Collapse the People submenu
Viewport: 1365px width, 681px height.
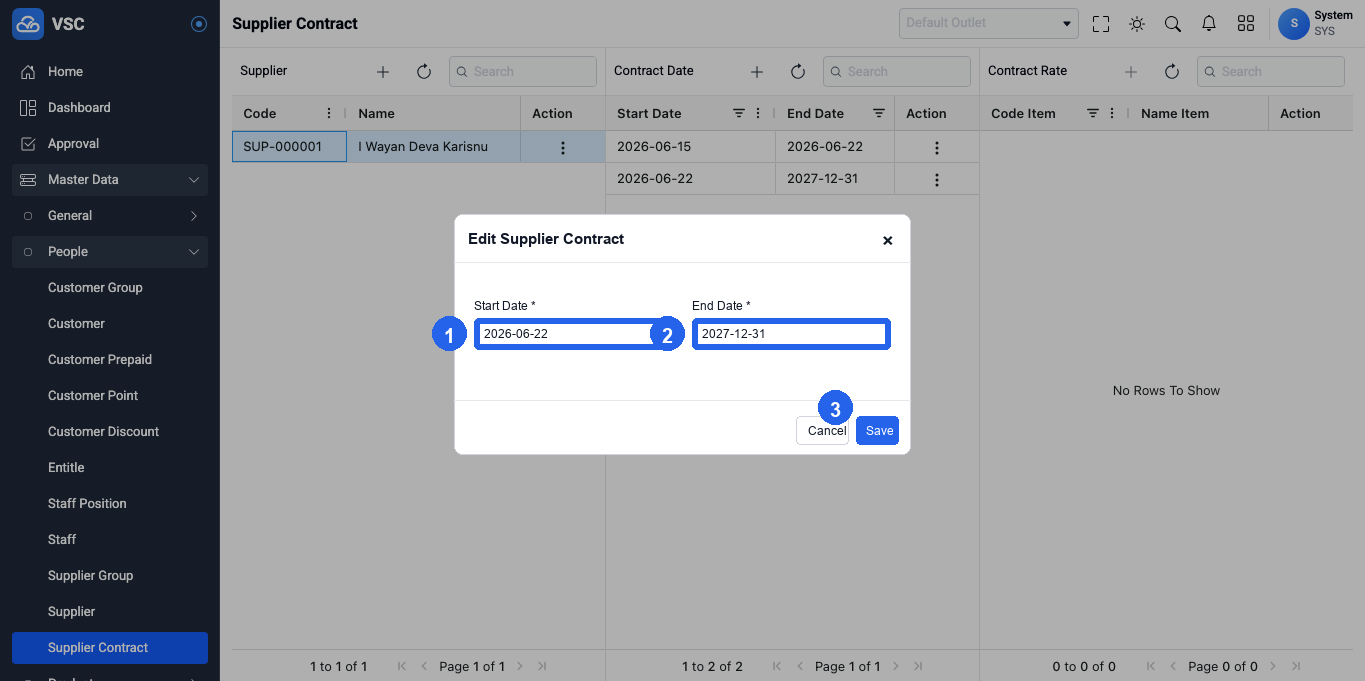click(x=110, y=252)
